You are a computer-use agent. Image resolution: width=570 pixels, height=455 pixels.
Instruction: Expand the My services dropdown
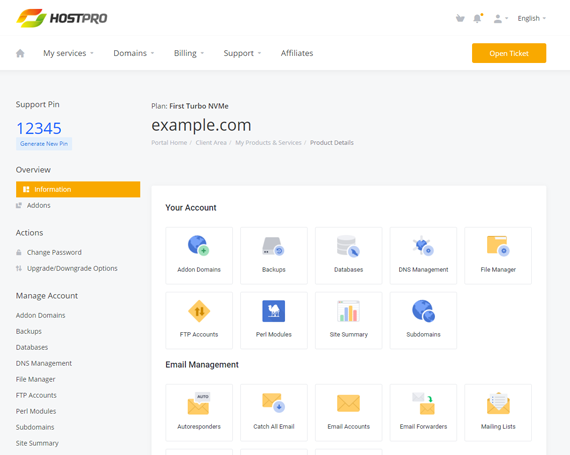(x=68, y=53)
